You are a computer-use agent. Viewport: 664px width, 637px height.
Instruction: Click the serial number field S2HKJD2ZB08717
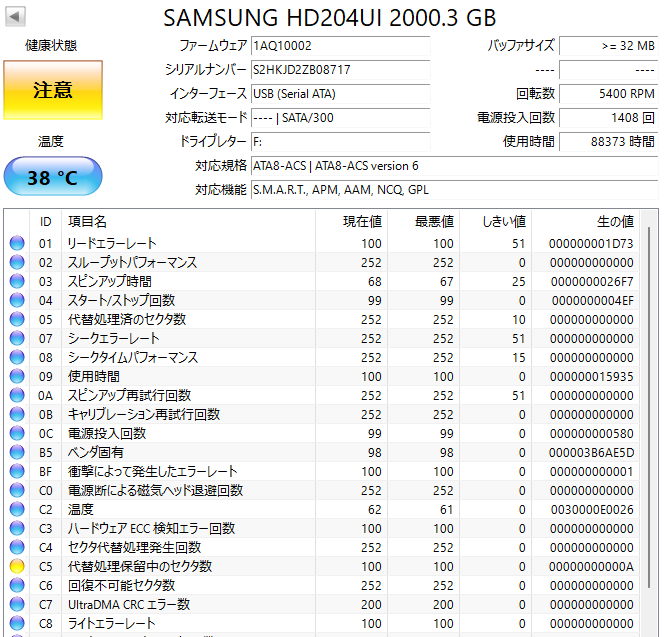click(341, 70)
